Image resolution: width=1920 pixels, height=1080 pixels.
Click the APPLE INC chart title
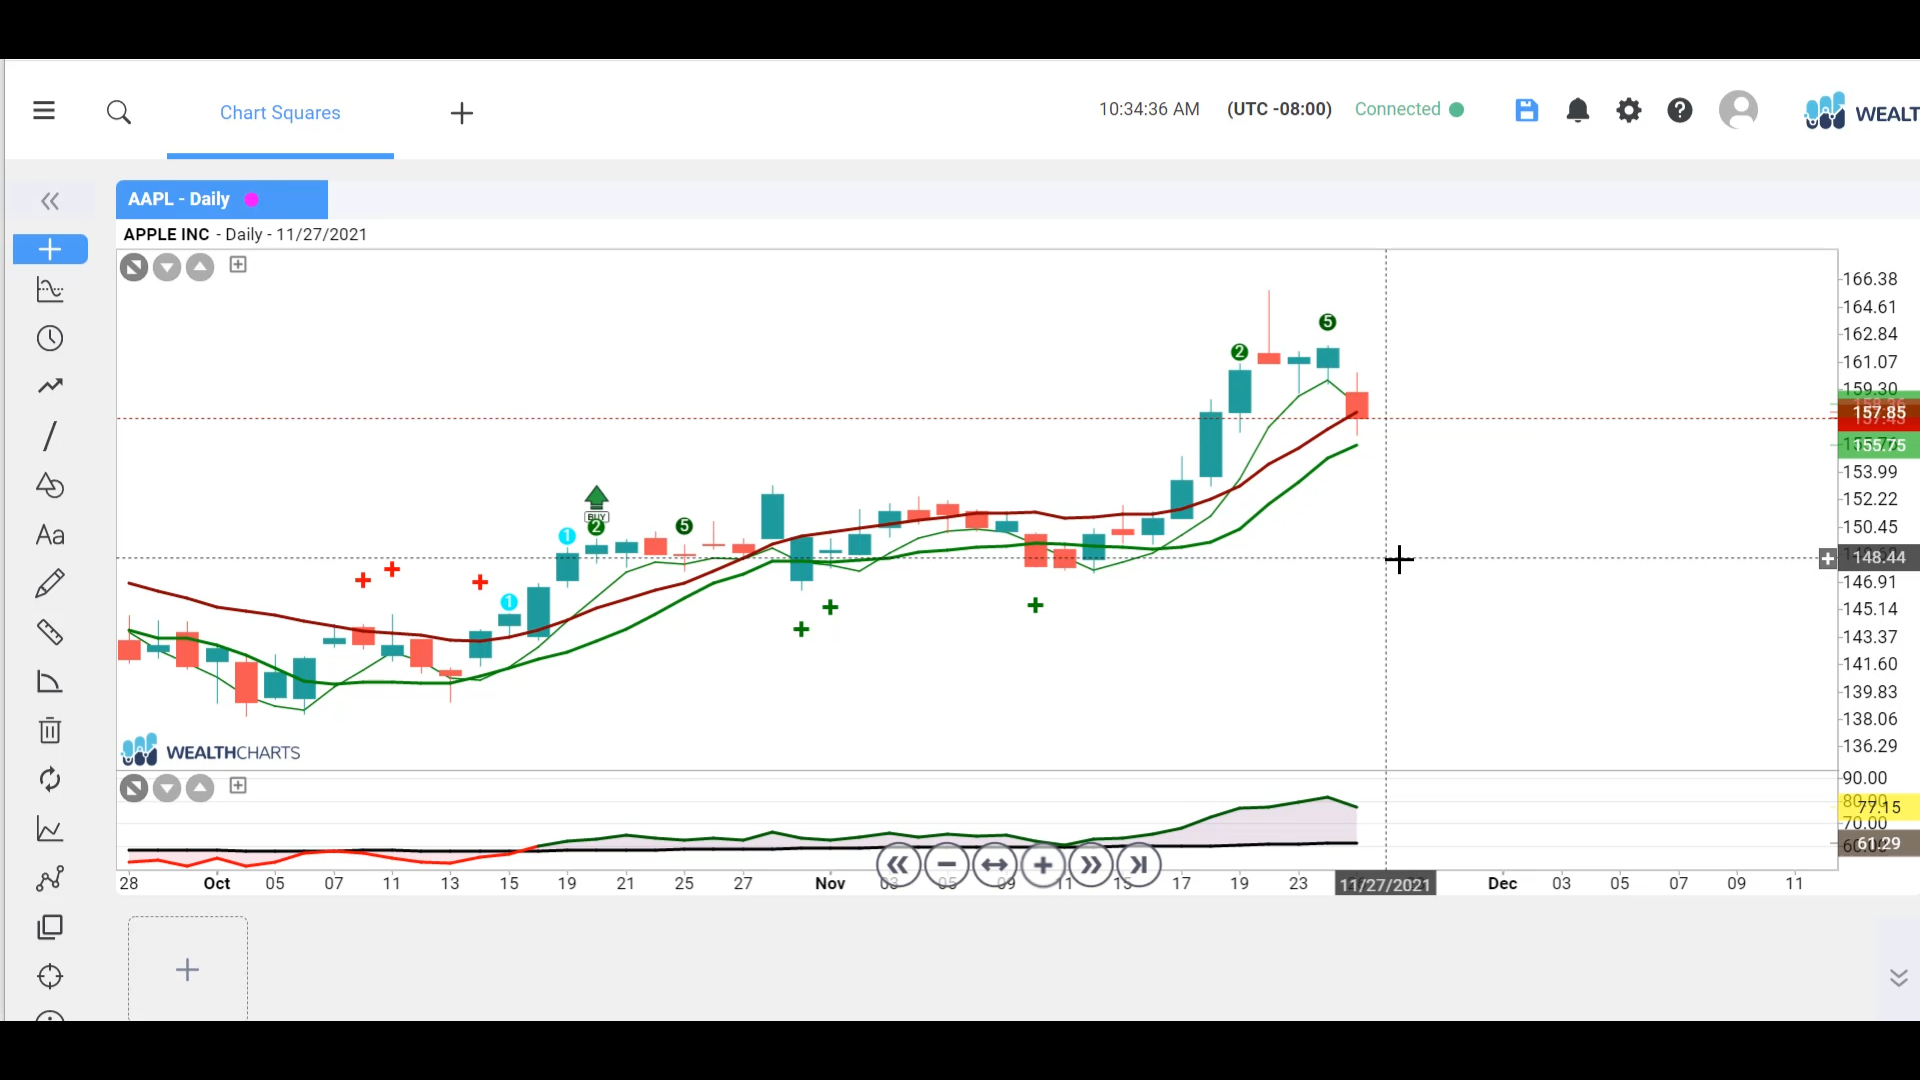click(166, 234)
